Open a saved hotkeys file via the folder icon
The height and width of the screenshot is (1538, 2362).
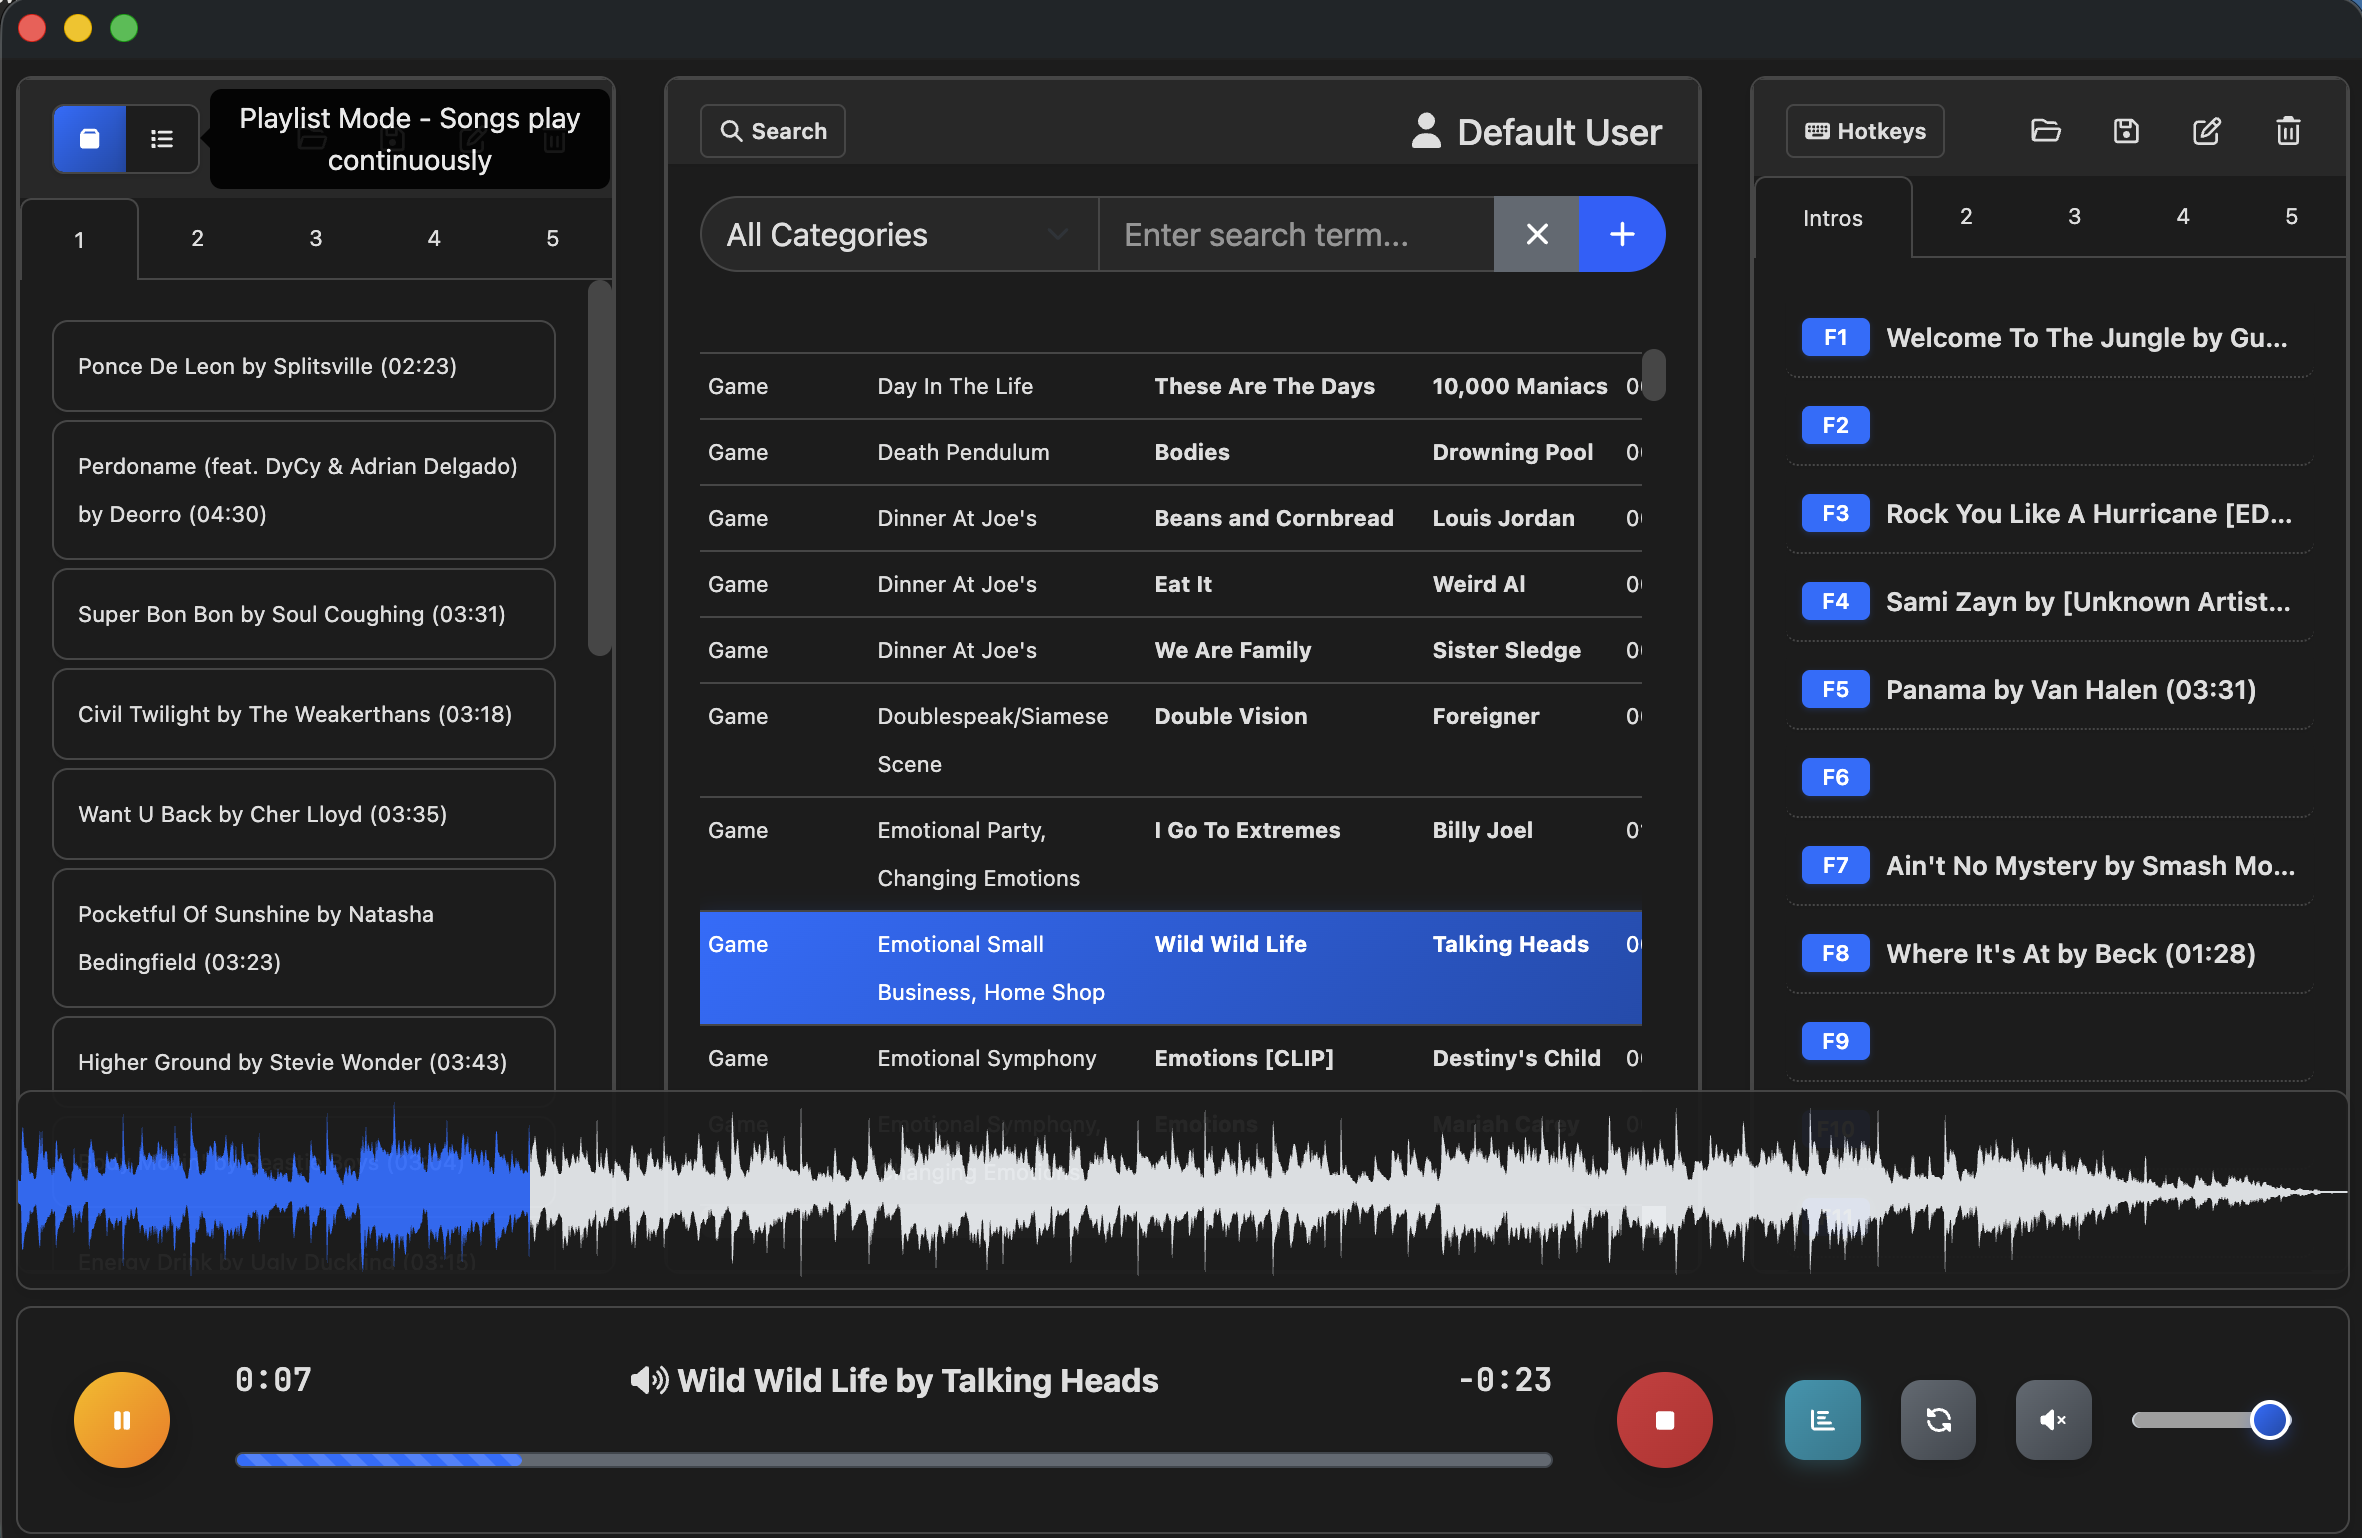pos(2046,130)
